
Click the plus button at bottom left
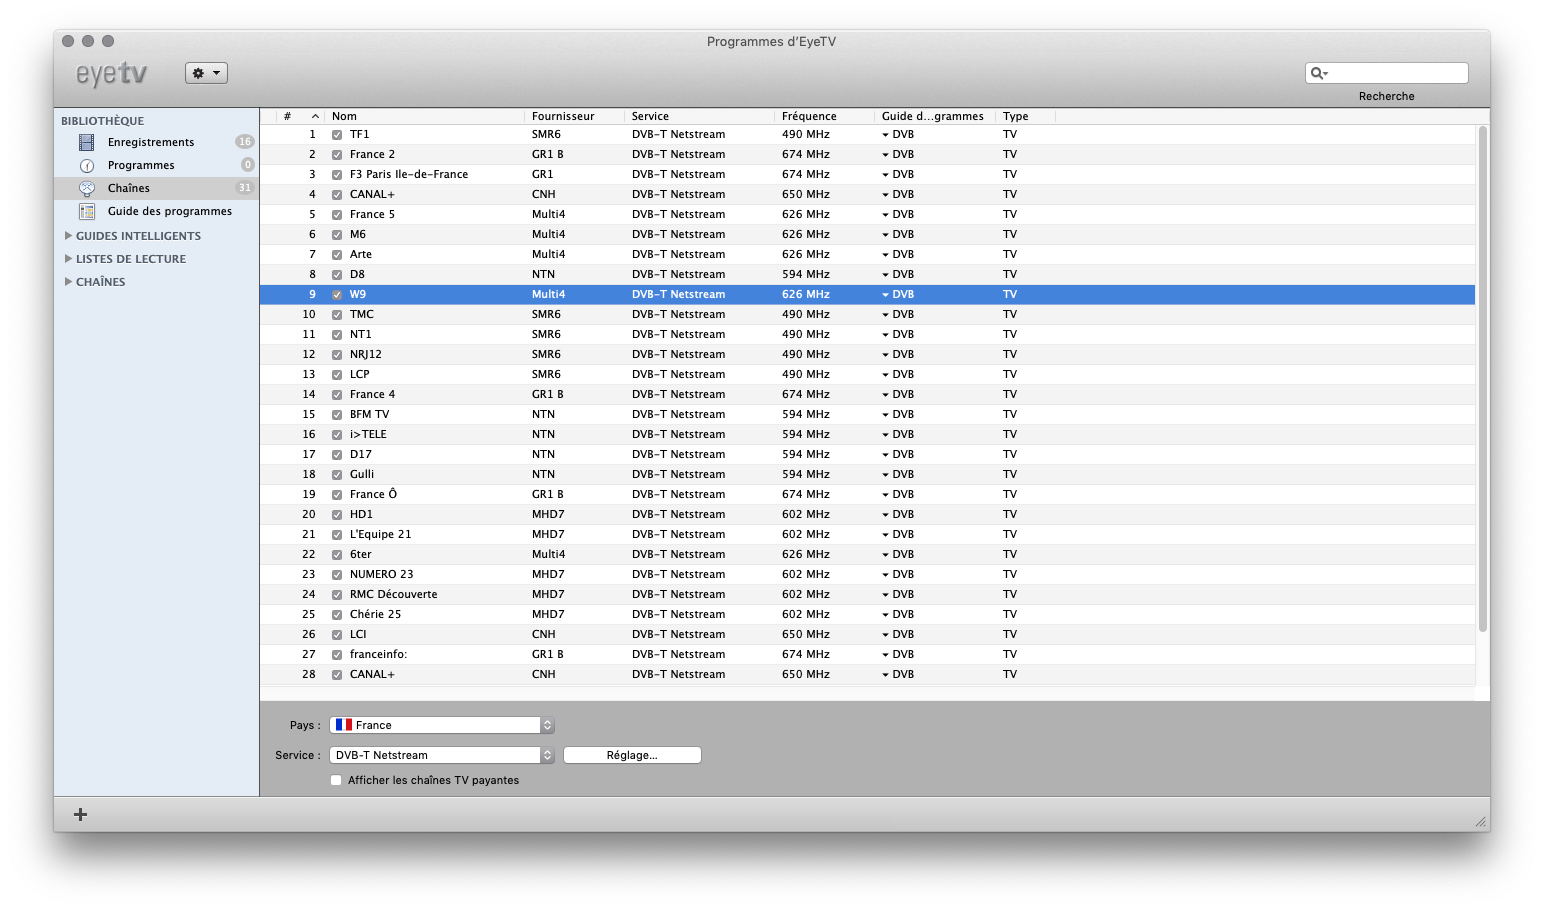click(x=81, y=814)
